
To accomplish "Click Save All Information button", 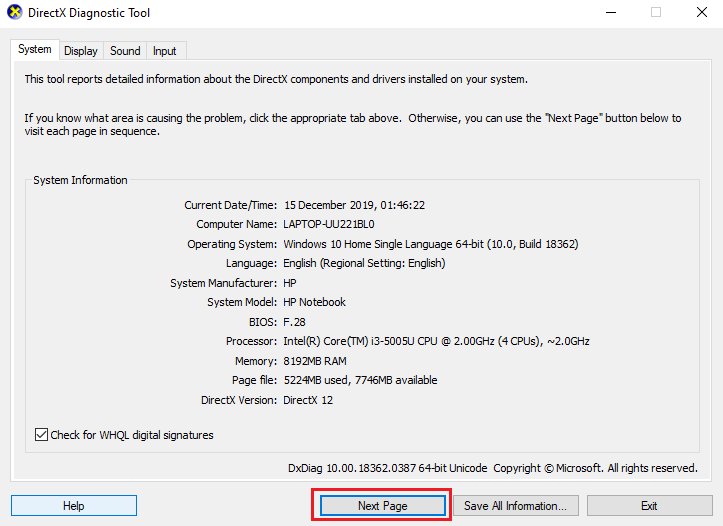I will [516, 506].
